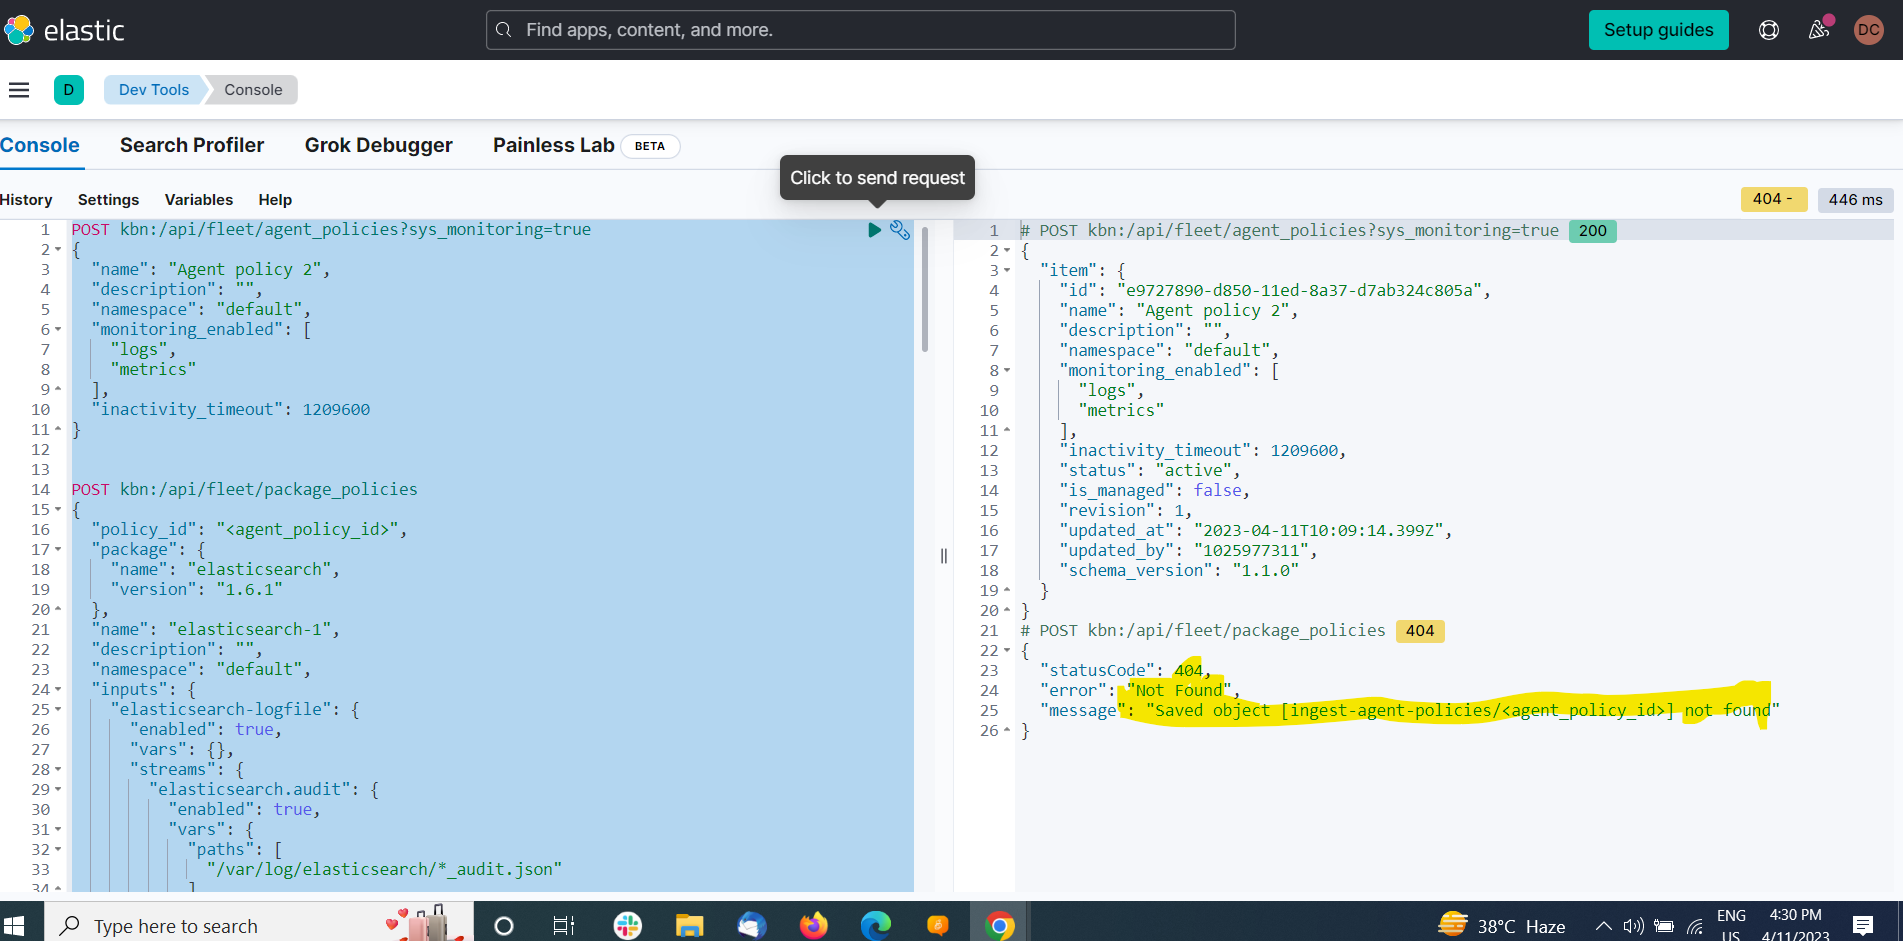Viewport: 1903px width, 941px height.
Task: Click the 446 ms response time badge
Action: [x=1855, y=199]
